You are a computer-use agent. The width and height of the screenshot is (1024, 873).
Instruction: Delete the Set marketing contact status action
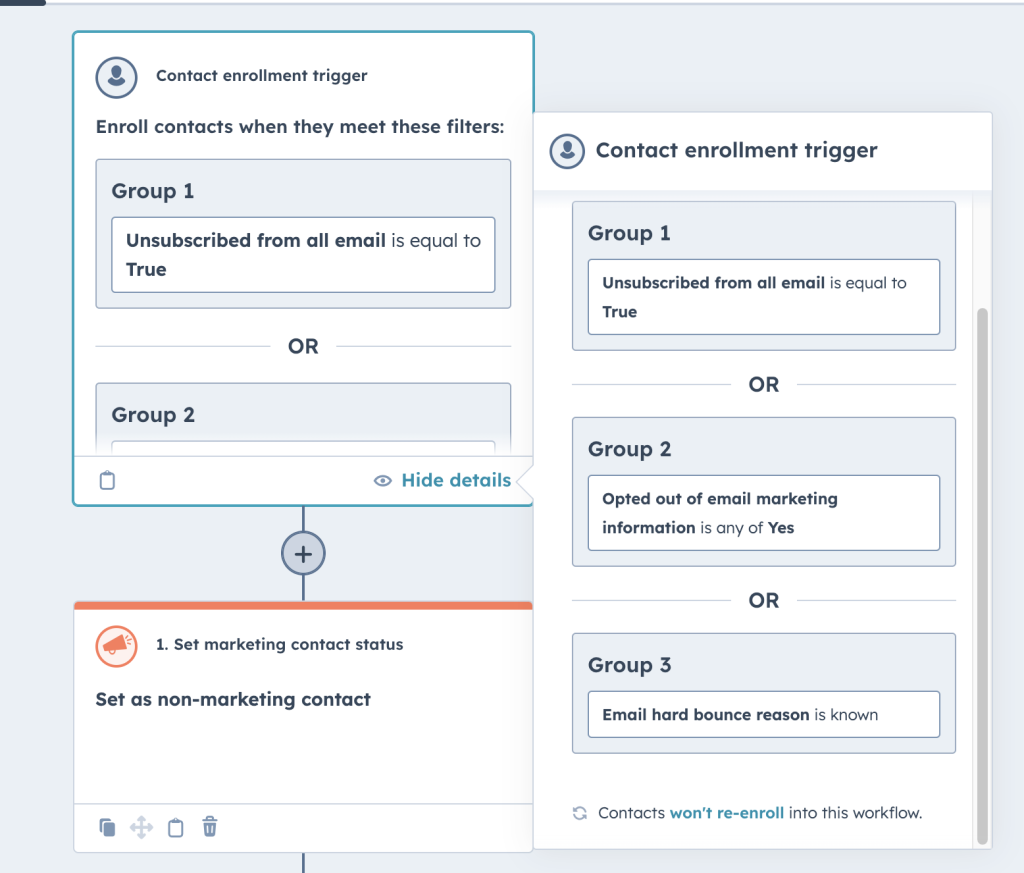(x=210, y=827)
